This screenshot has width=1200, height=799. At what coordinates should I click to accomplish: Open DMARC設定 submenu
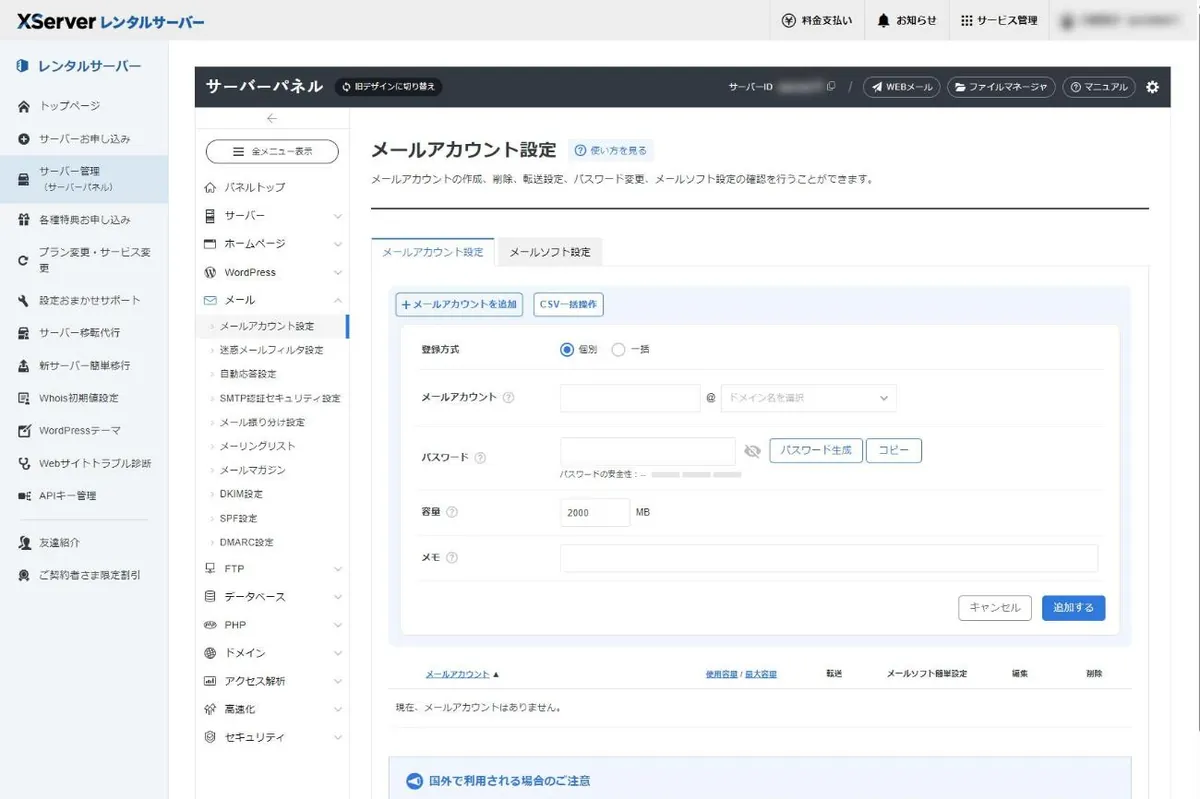[246, 542]
